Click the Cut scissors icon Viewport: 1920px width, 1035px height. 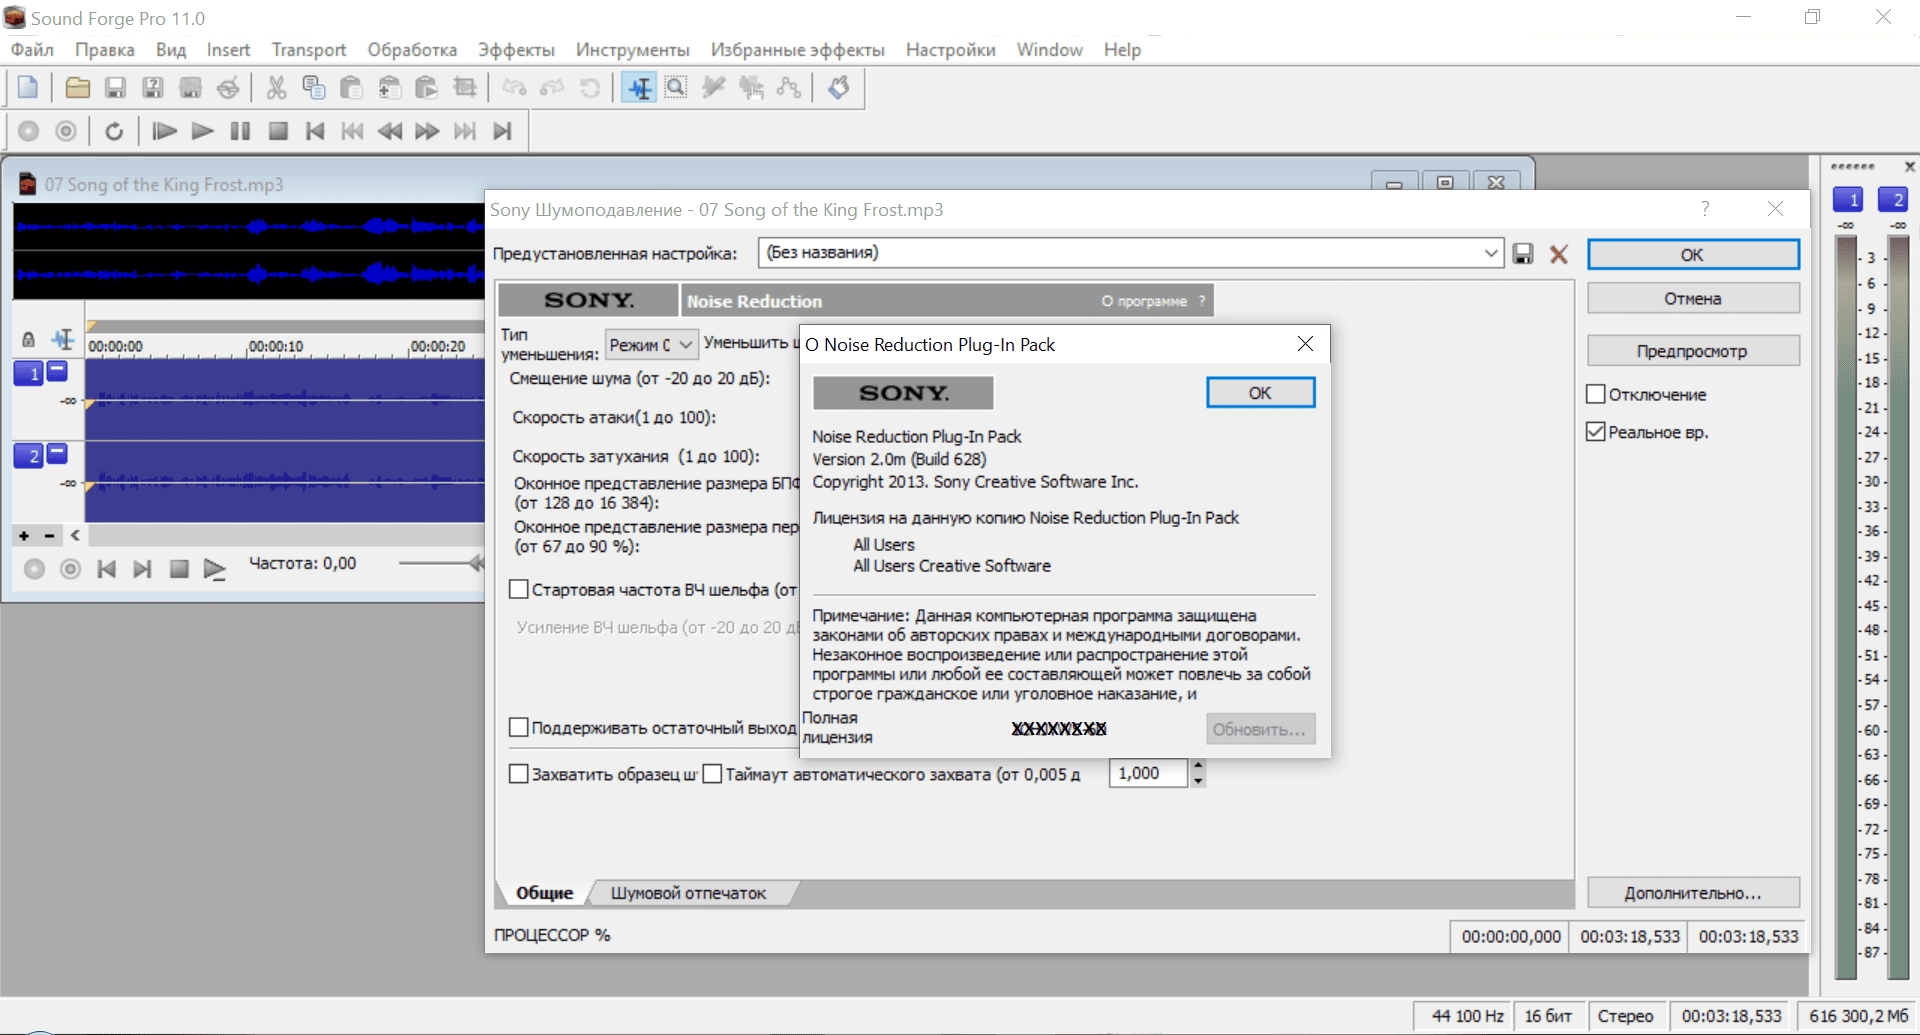[276, 88]
